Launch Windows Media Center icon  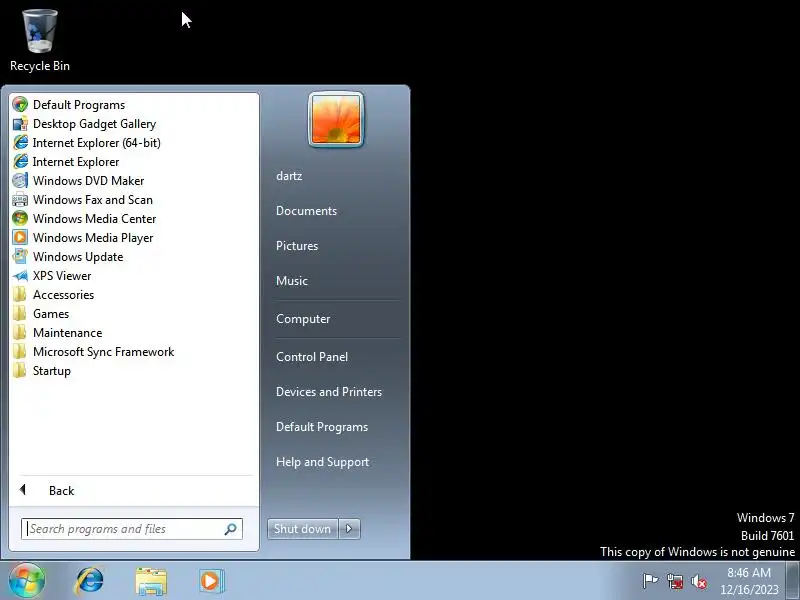click(20, 218)
